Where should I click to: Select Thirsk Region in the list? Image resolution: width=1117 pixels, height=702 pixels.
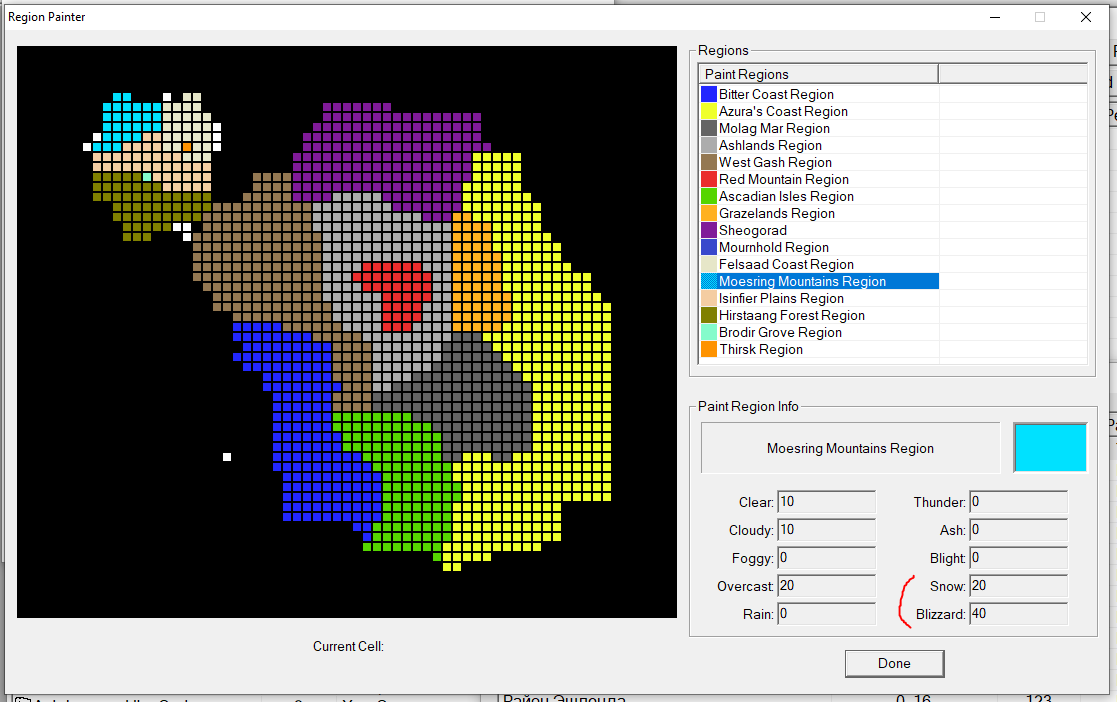click(x=761, y=350)
